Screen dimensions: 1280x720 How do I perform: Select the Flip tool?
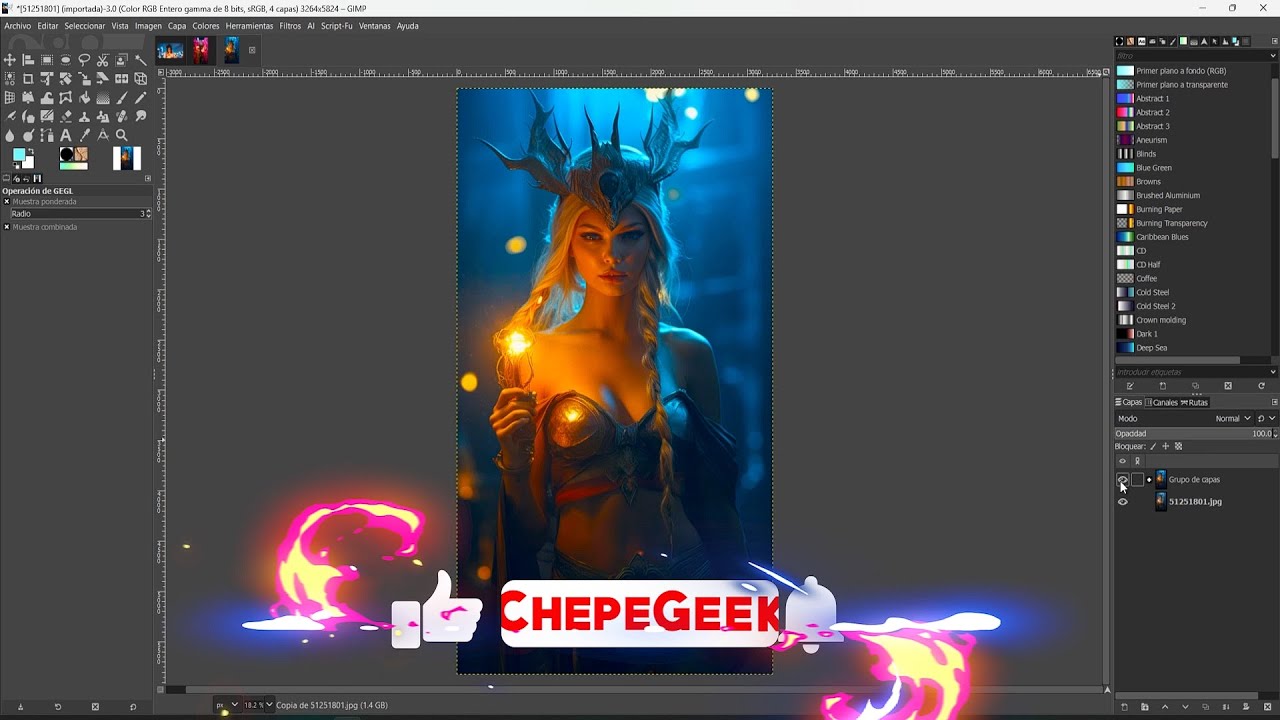(x=121, y=78)
